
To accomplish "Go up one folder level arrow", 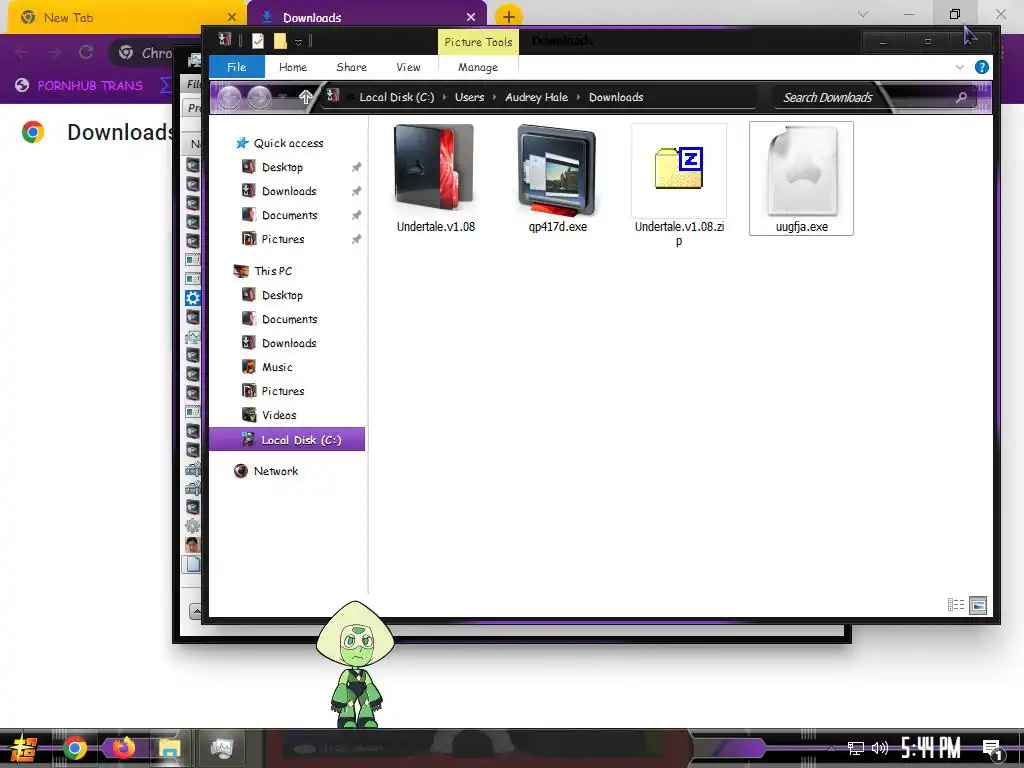I will click(x=305, y=97).
